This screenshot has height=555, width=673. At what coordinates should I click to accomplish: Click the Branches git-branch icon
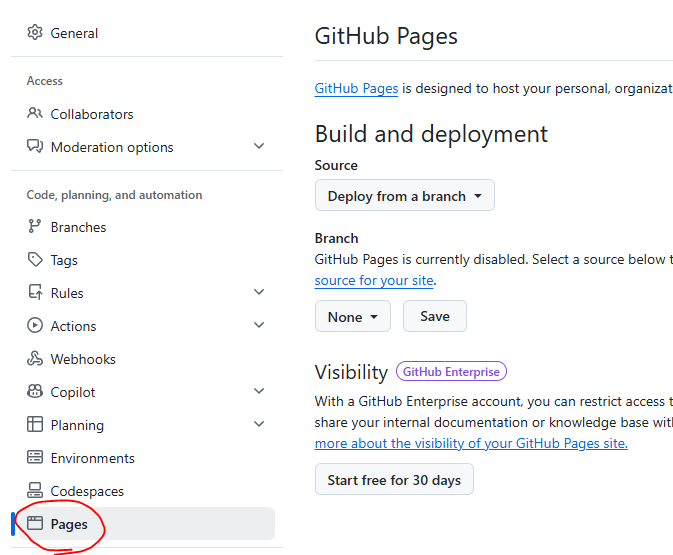35,226
